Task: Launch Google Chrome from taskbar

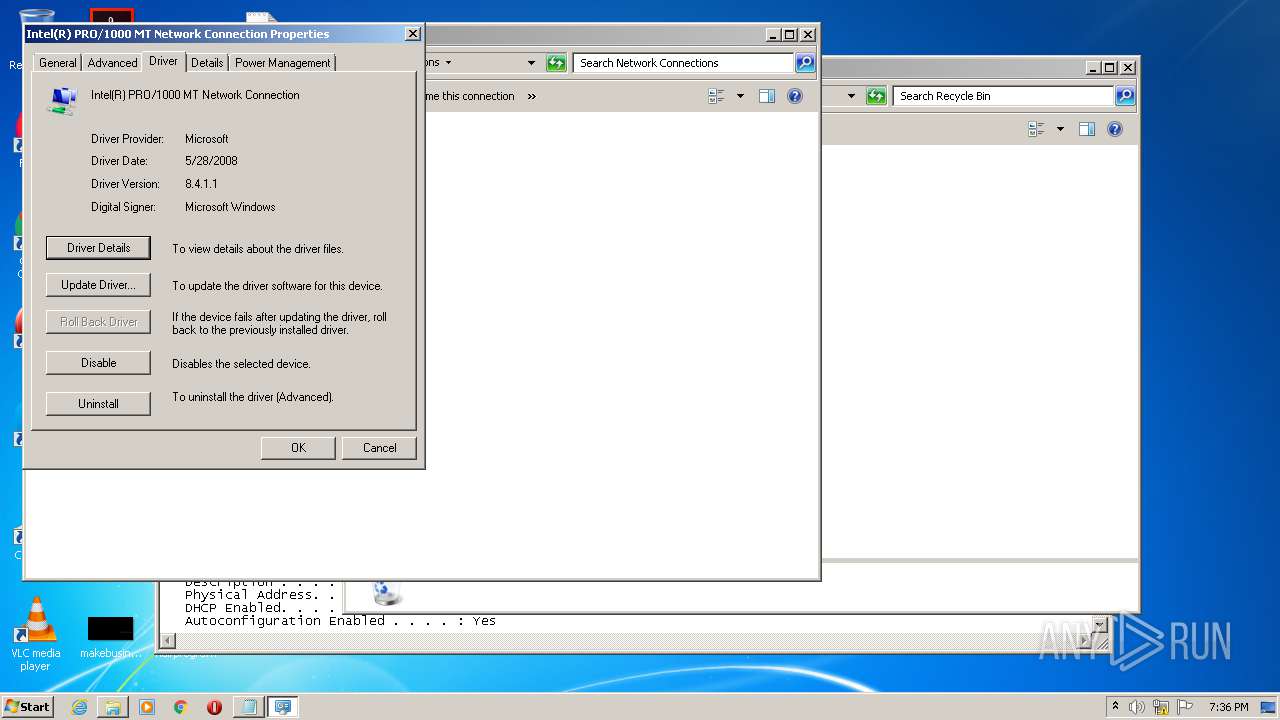Action: click(x=181, y=707)
